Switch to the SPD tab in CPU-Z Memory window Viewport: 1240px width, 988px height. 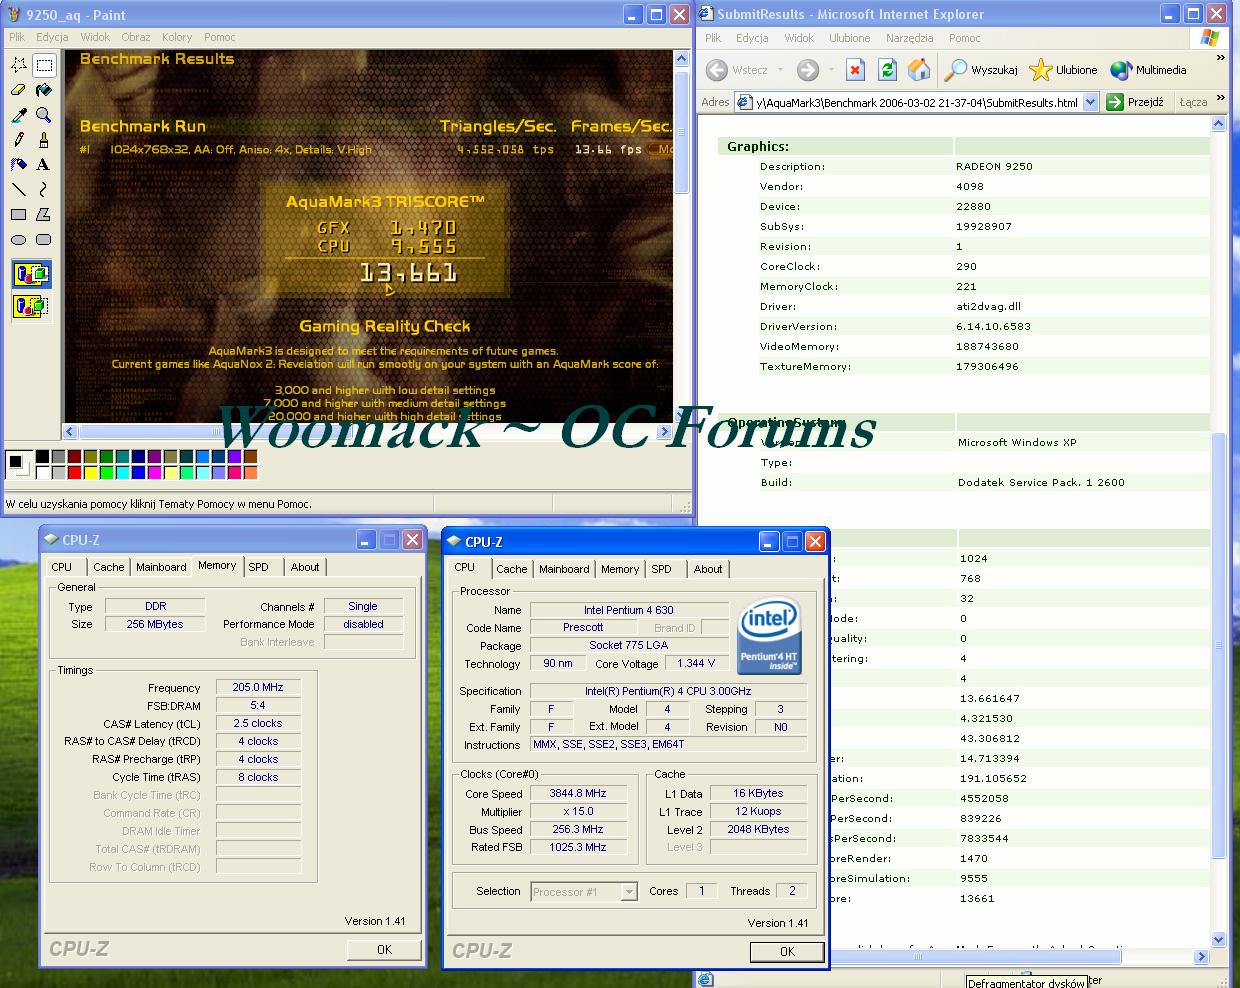(x=259, y=567)
